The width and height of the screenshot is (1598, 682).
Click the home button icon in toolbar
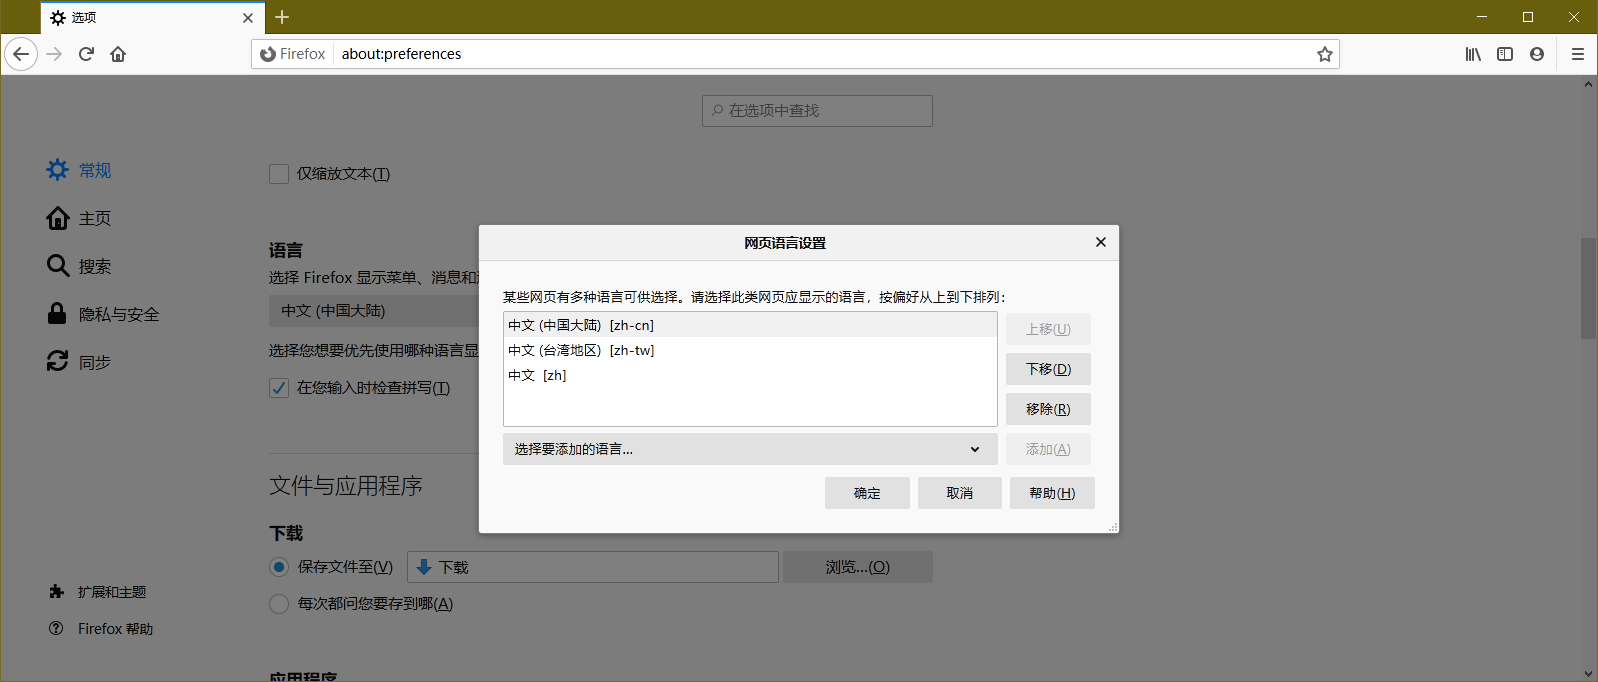pos(118,54)
